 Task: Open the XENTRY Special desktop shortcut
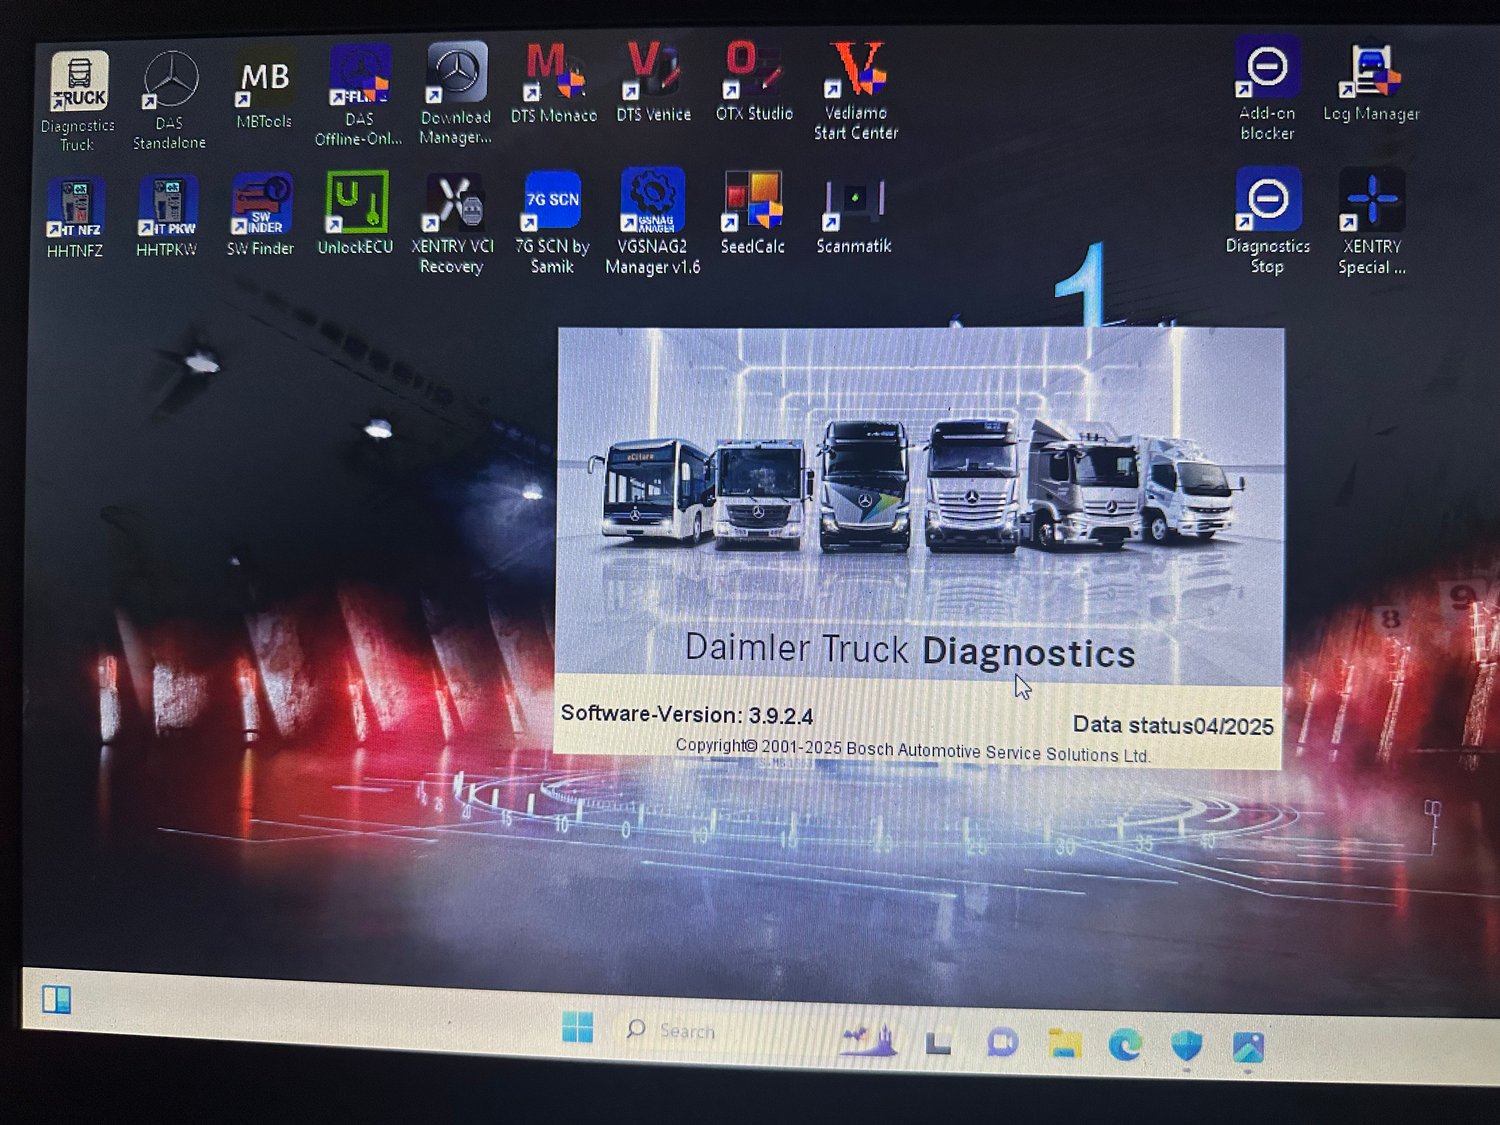coord(1372,222)
